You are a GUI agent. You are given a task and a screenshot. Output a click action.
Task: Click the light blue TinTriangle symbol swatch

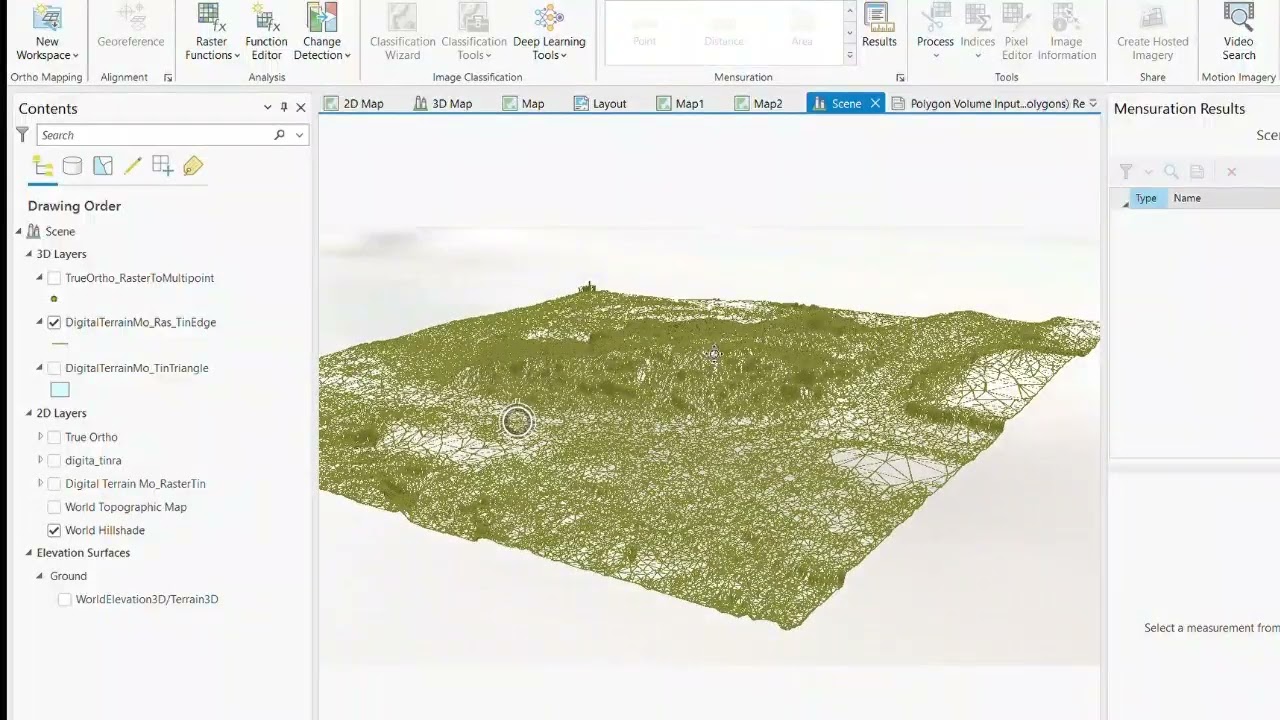point(60,390)
